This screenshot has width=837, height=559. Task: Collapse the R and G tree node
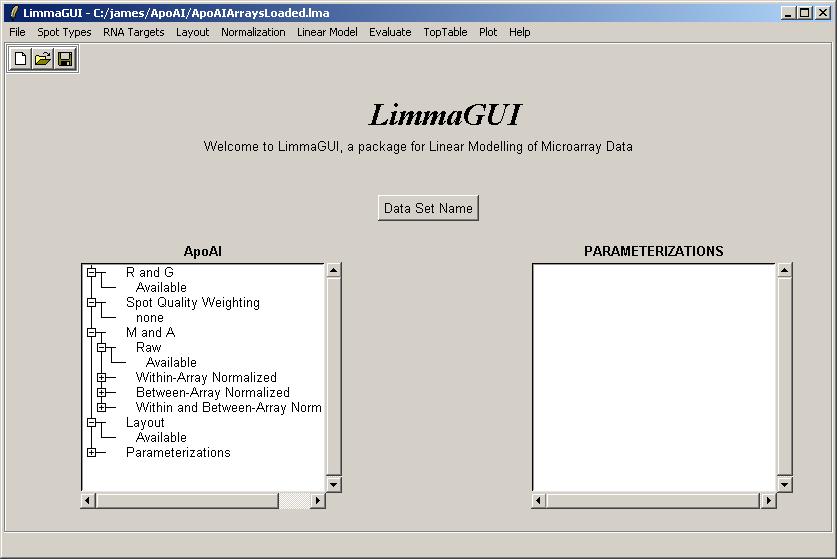91,272
